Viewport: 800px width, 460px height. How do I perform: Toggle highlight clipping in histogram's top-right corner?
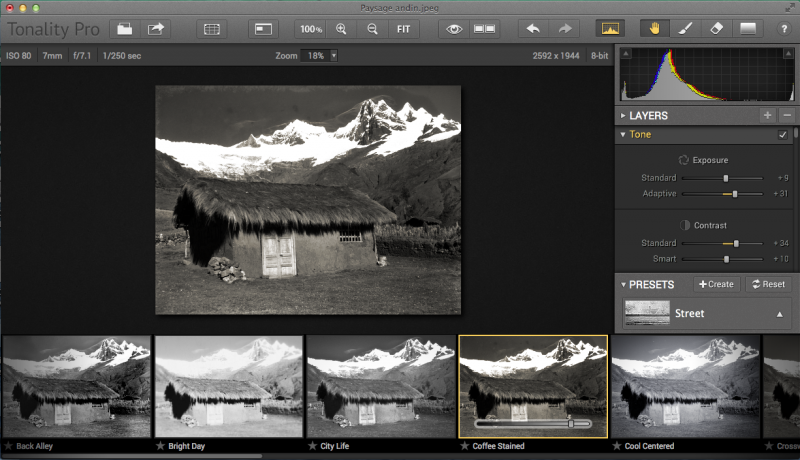pos(788,53)
